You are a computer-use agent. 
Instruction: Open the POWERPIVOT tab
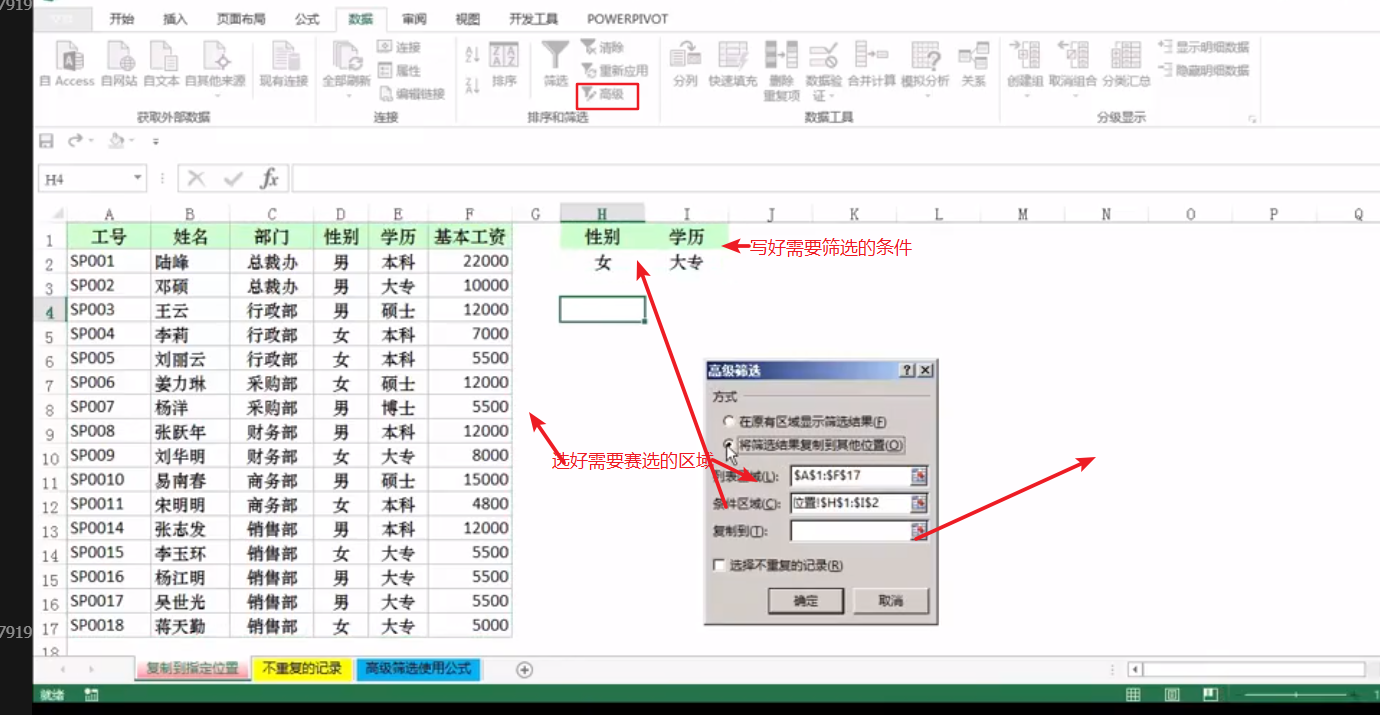[627, 19]
